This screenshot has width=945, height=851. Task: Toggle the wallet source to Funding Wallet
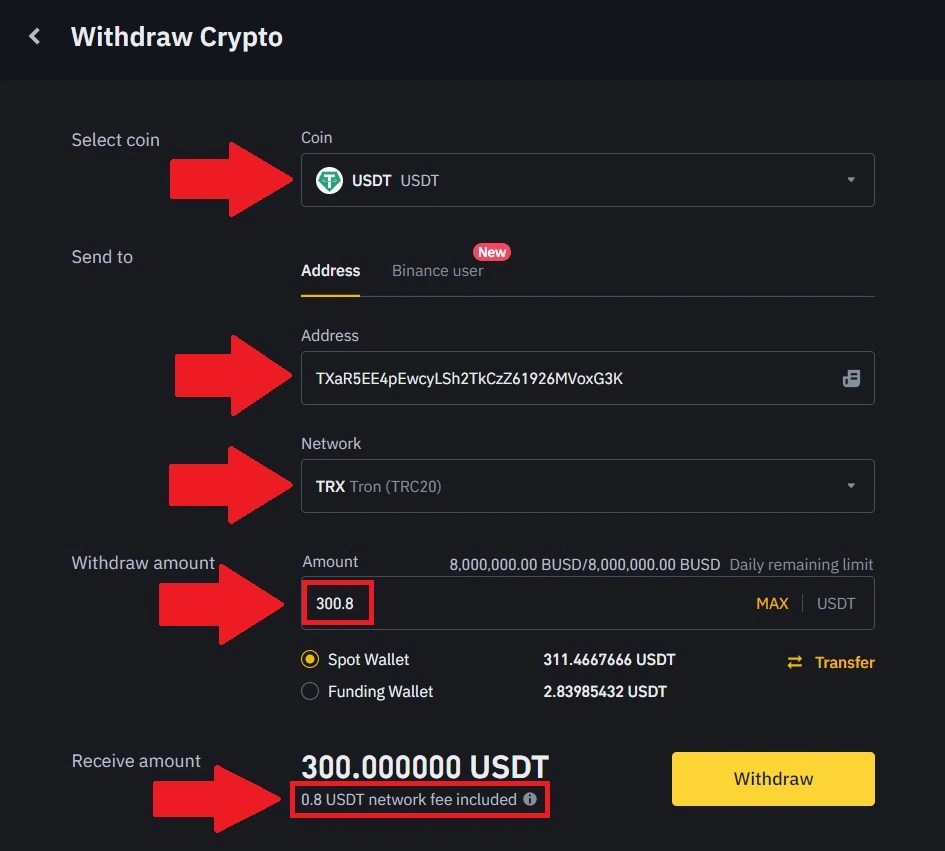[310, 691]
